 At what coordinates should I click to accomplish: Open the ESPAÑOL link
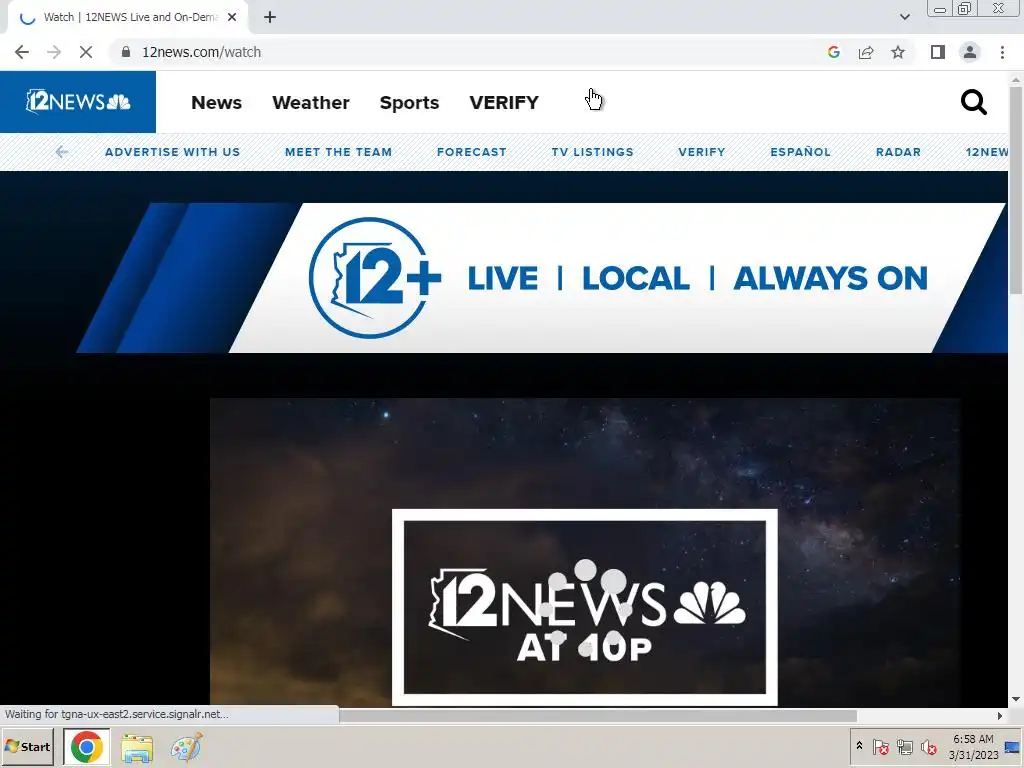[x=800, y=152]
